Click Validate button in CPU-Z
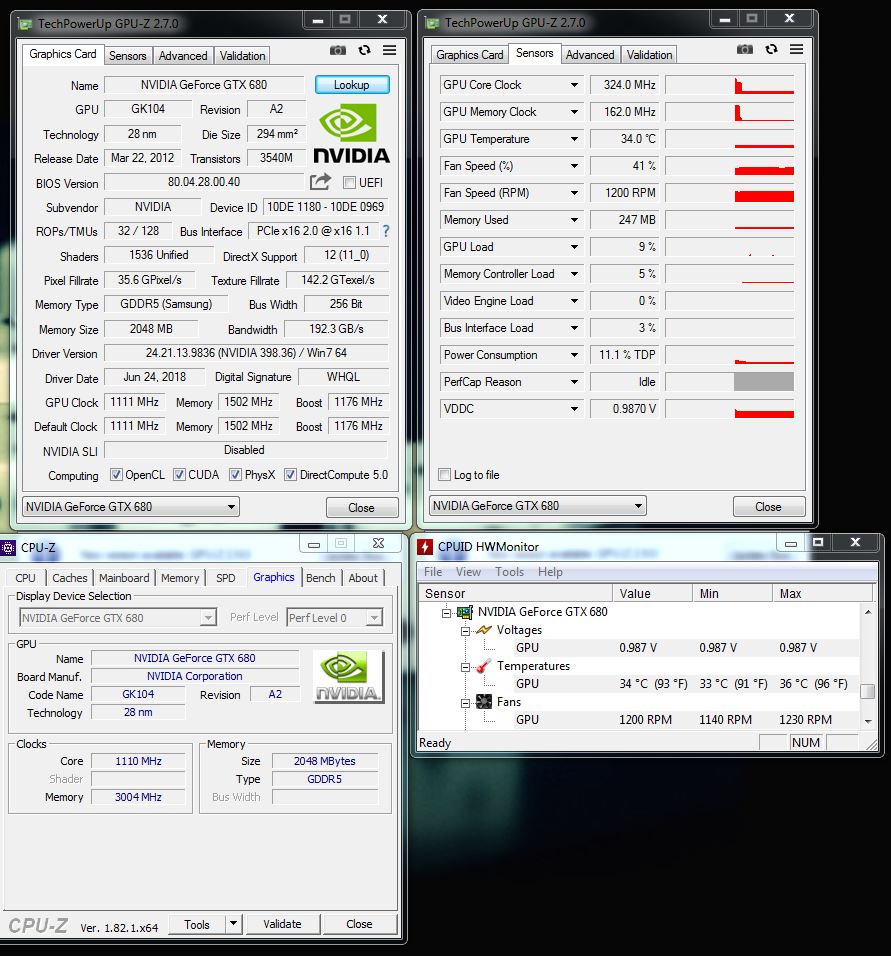 tap(282, 924)
